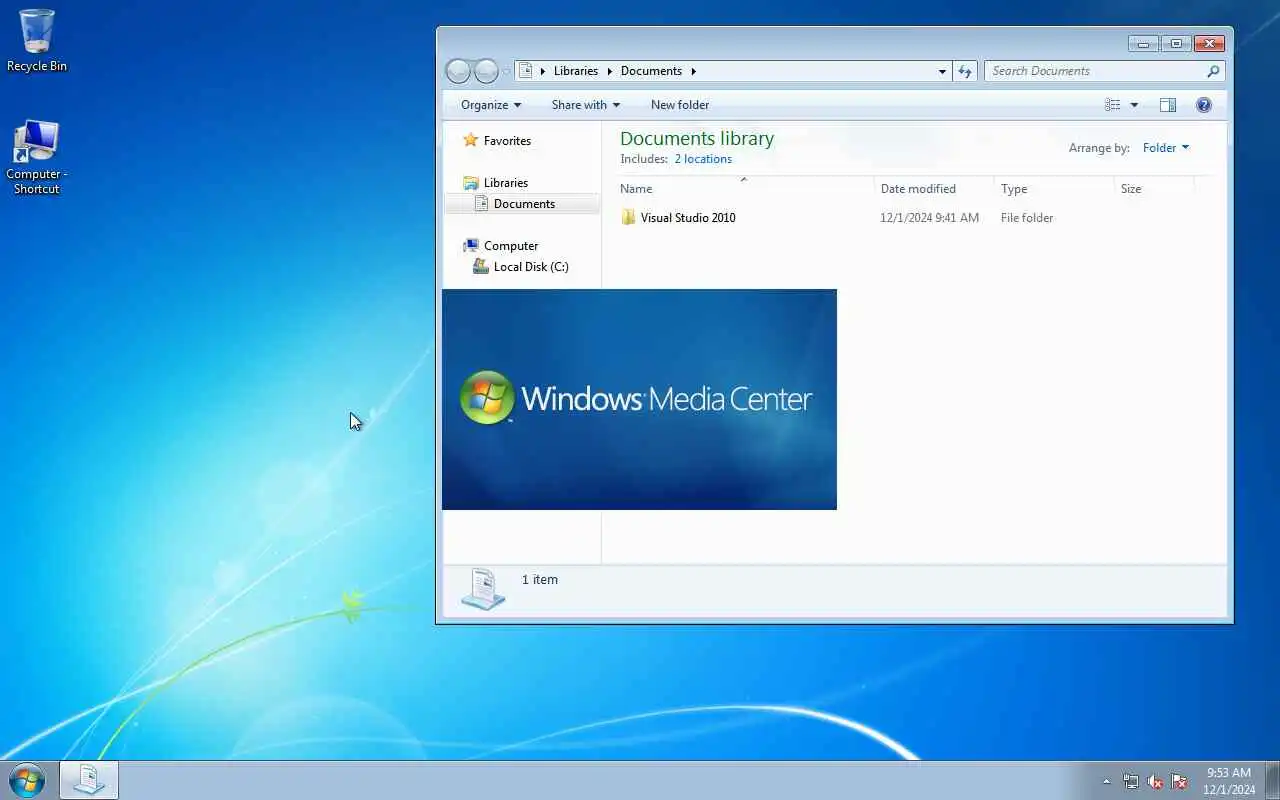1280x800 pixels.
Task: Go forward with the Explorer forward arrow
Action: 486,71
